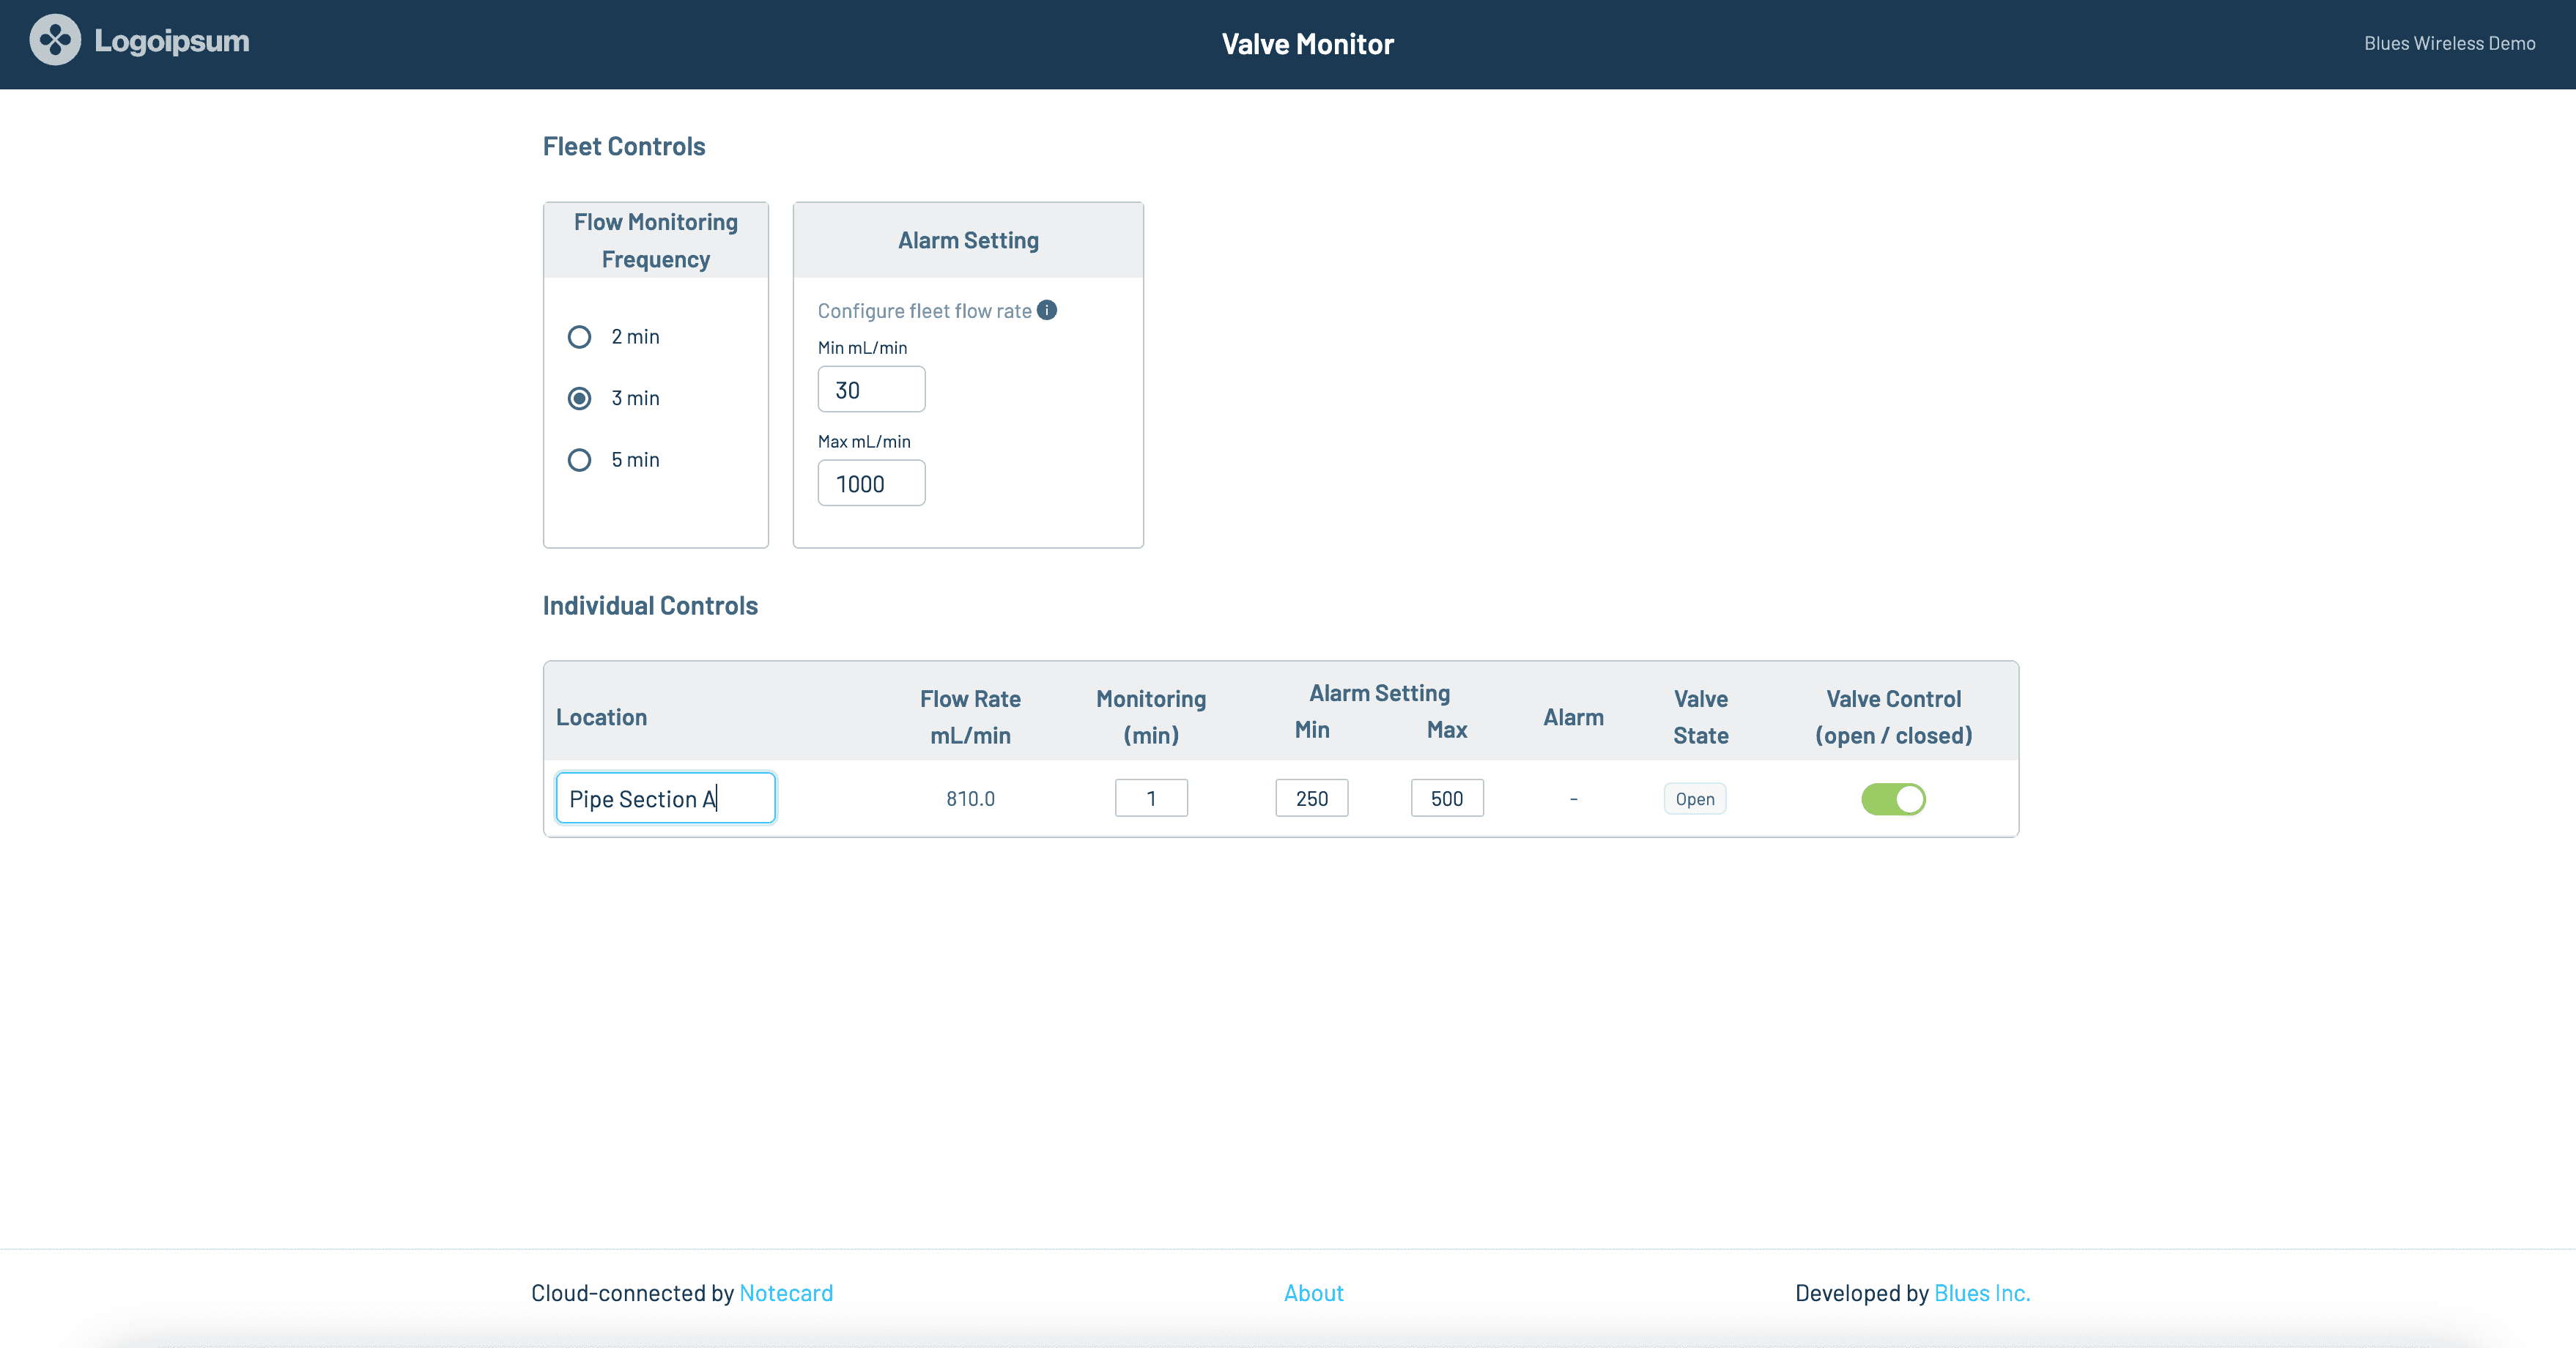Edit the Min mL/min alarm field value
The height and width of the screenshot is (1348, 2576).
870,388
